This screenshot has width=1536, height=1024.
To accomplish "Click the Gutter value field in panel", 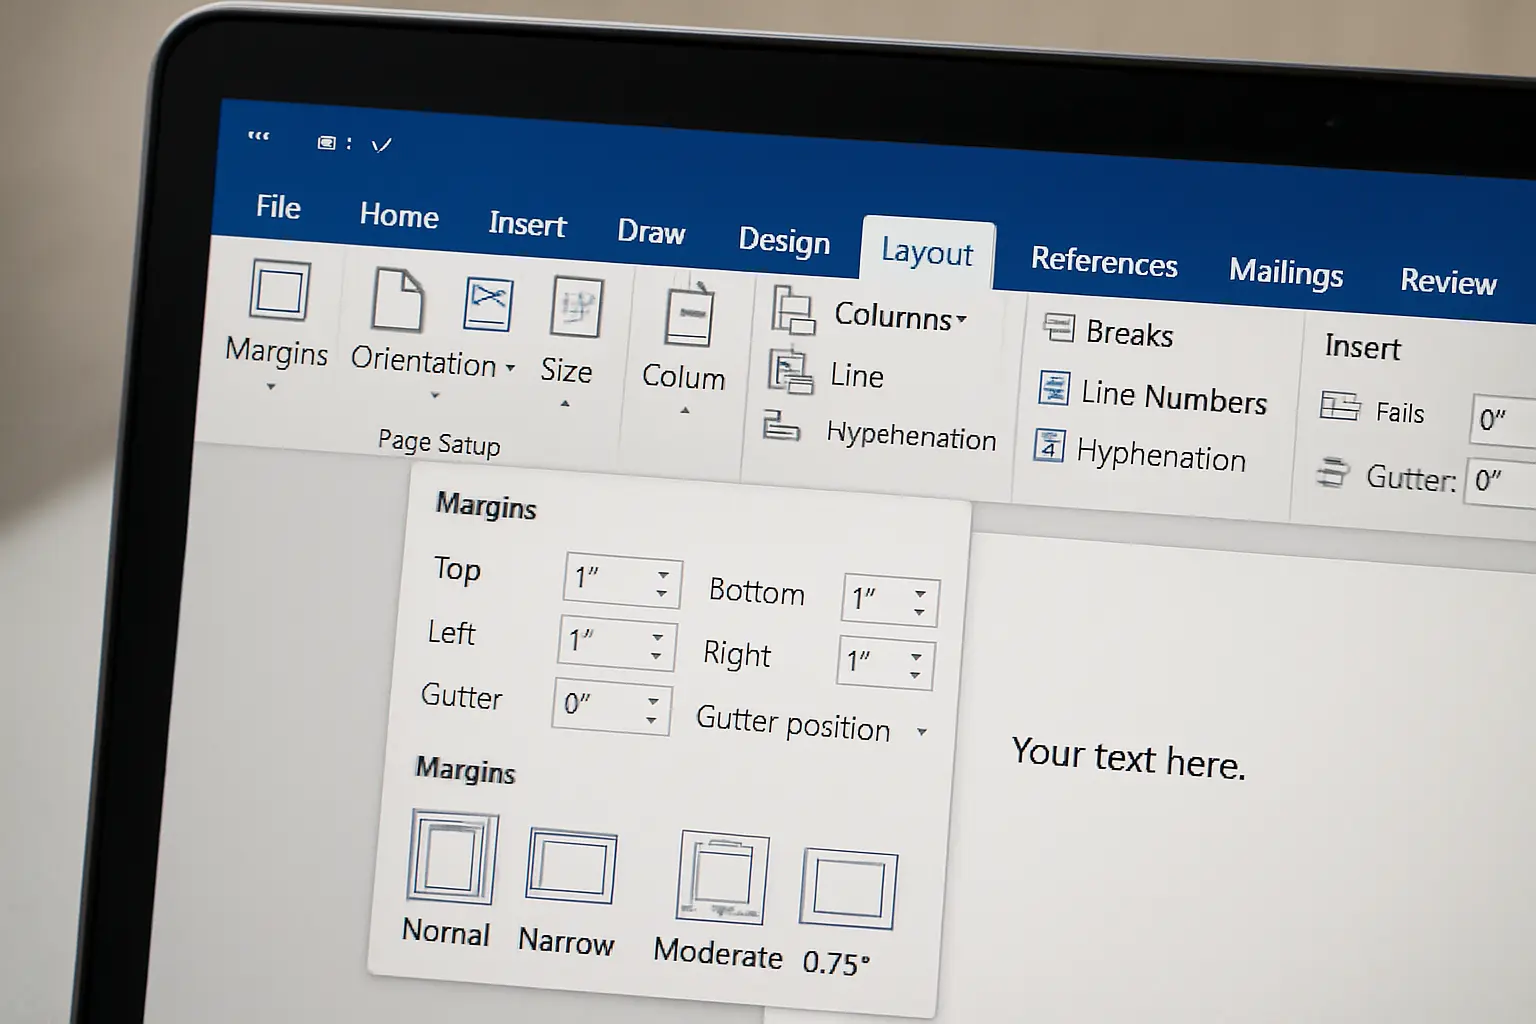I will pos(611,707).
